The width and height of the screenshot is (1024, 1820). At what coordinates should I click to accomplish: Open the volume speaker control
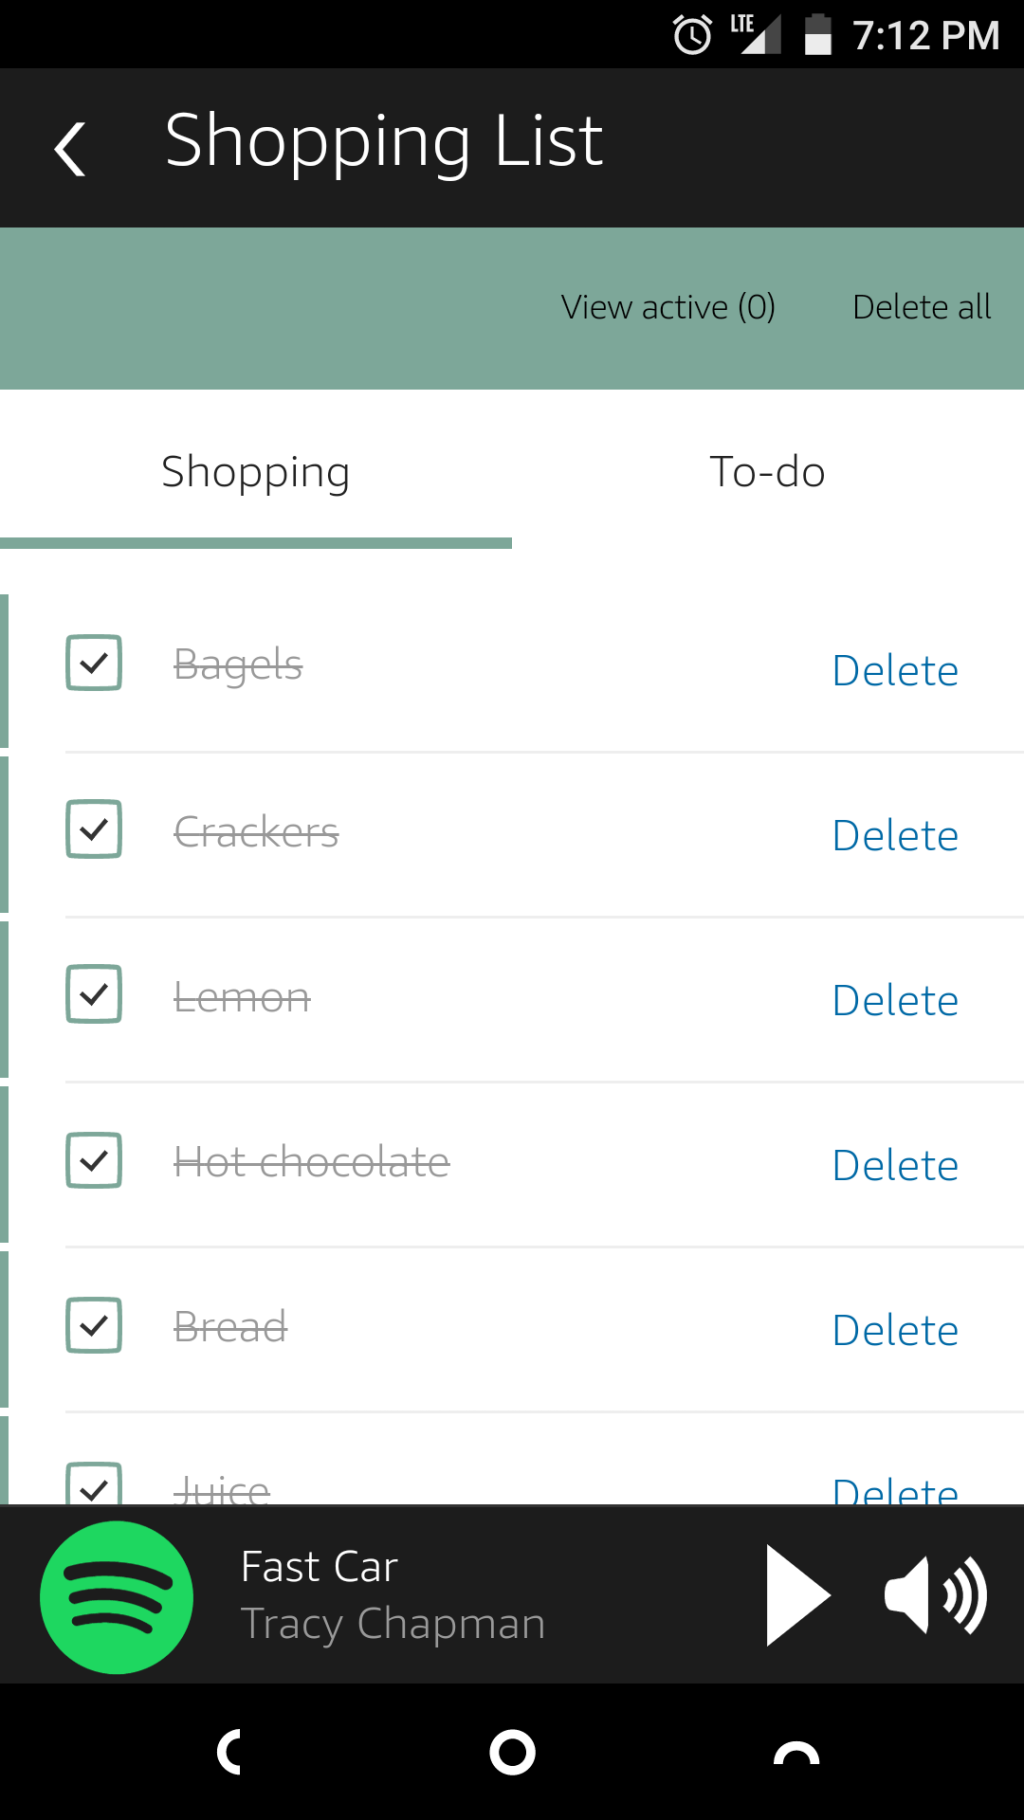pos(936,1596)
